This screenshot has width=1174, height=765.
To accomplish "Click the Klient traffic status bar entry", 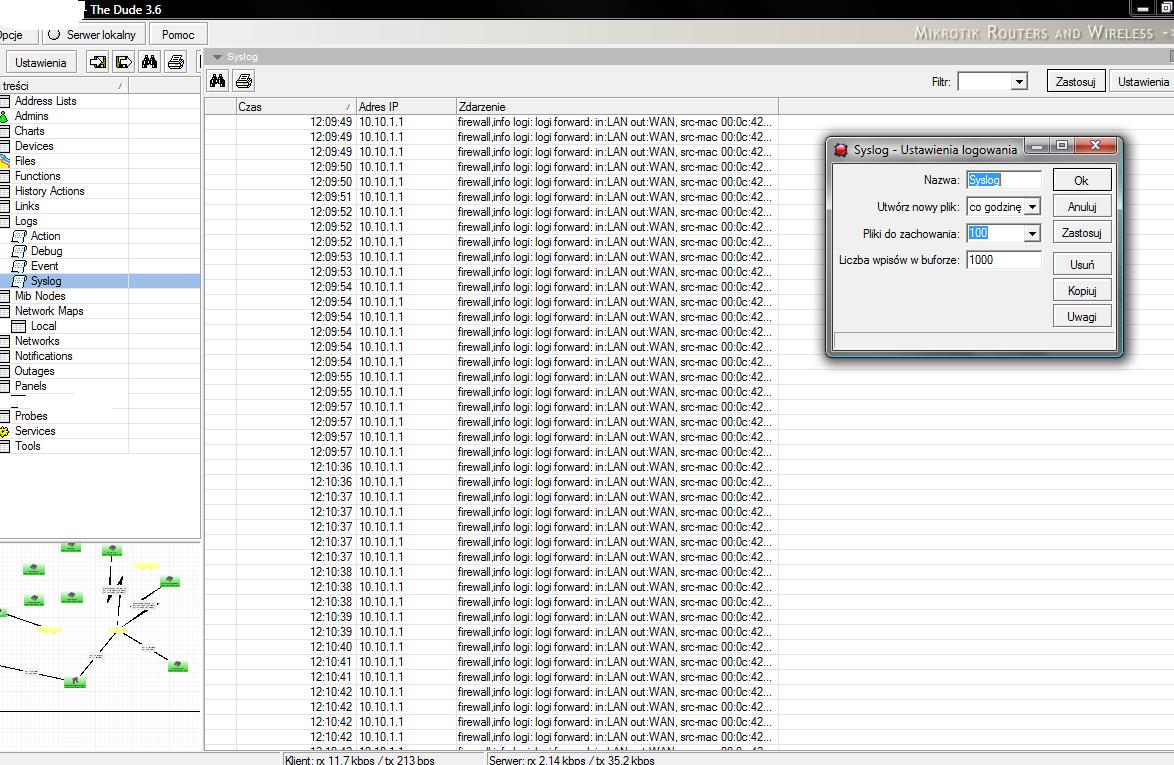I will point(359,760).
